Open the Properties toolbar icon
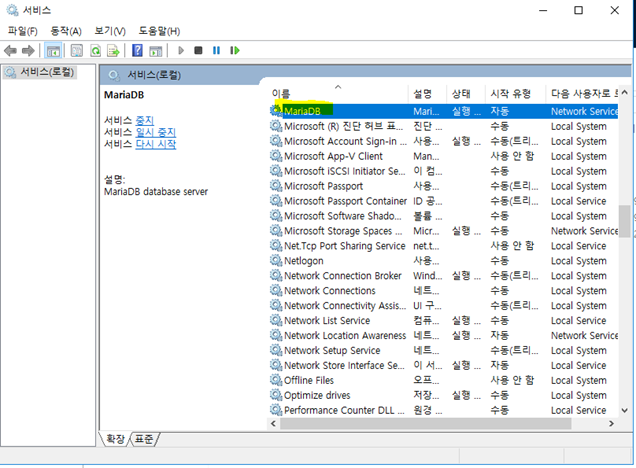Screen dimensions: 636x468 click(x=77, y=51)
